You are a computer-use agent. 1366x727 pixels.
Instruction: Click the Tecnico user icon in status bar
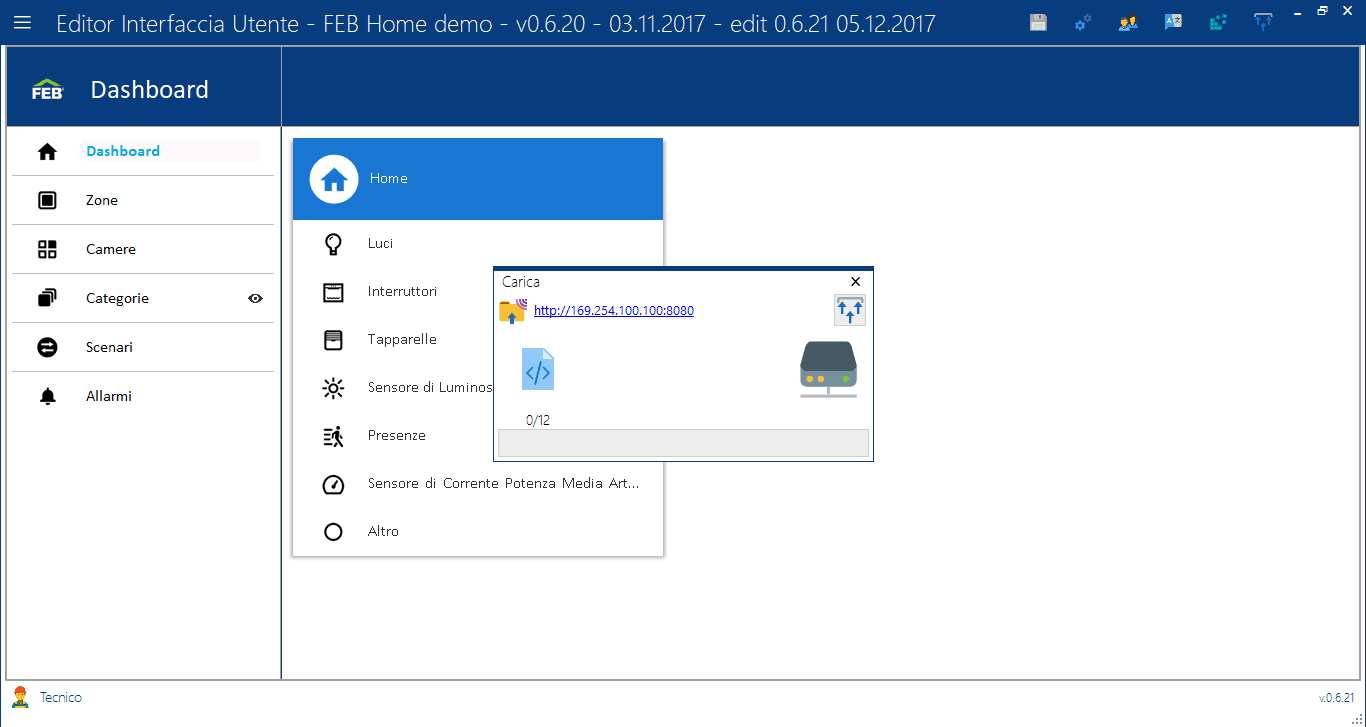[x=20, y=696]
